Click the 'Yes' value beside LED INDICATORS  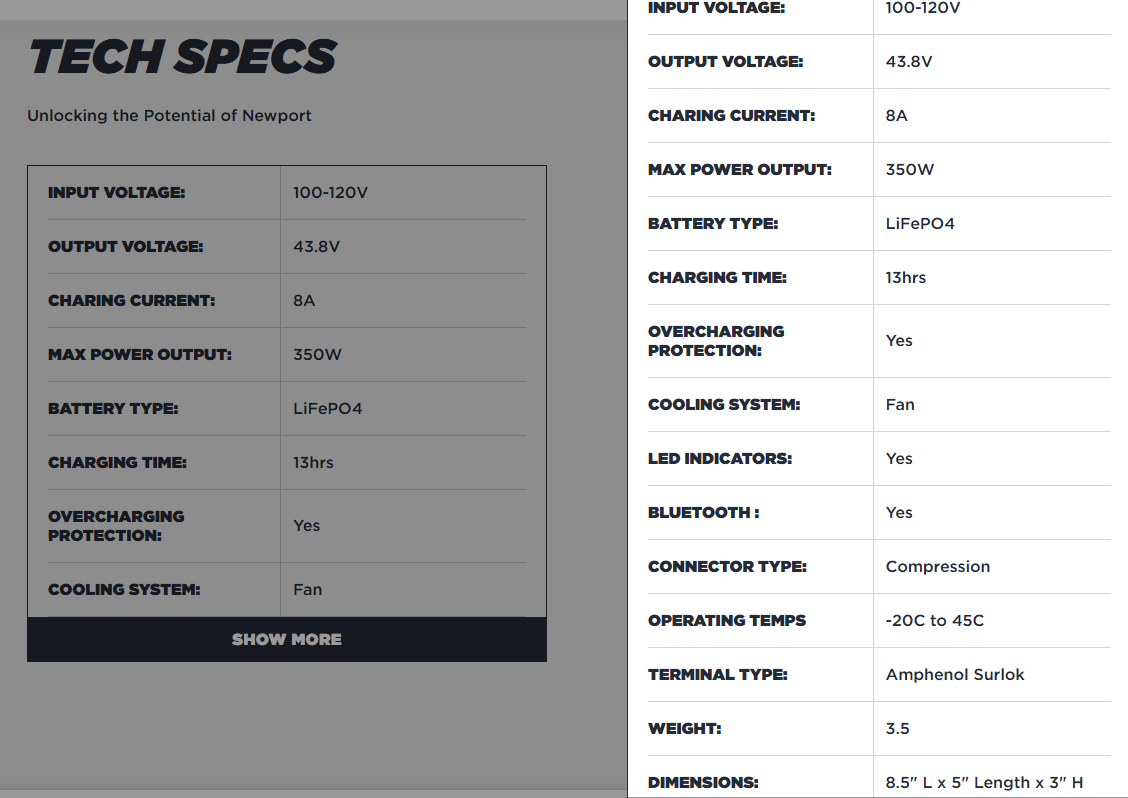(x=899, y=458)
